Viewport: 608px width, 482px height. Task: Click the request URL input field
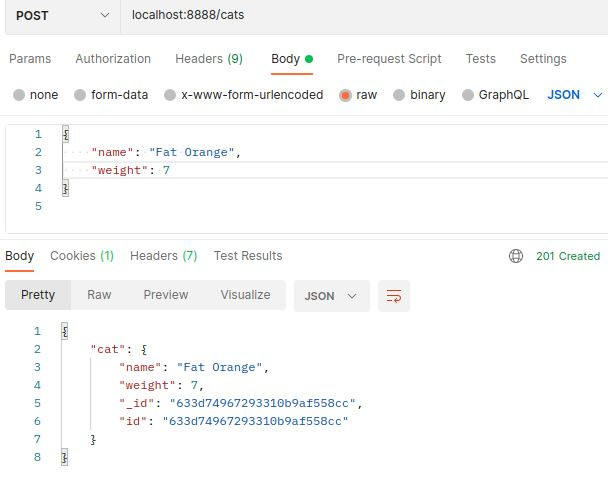(360, 15)
